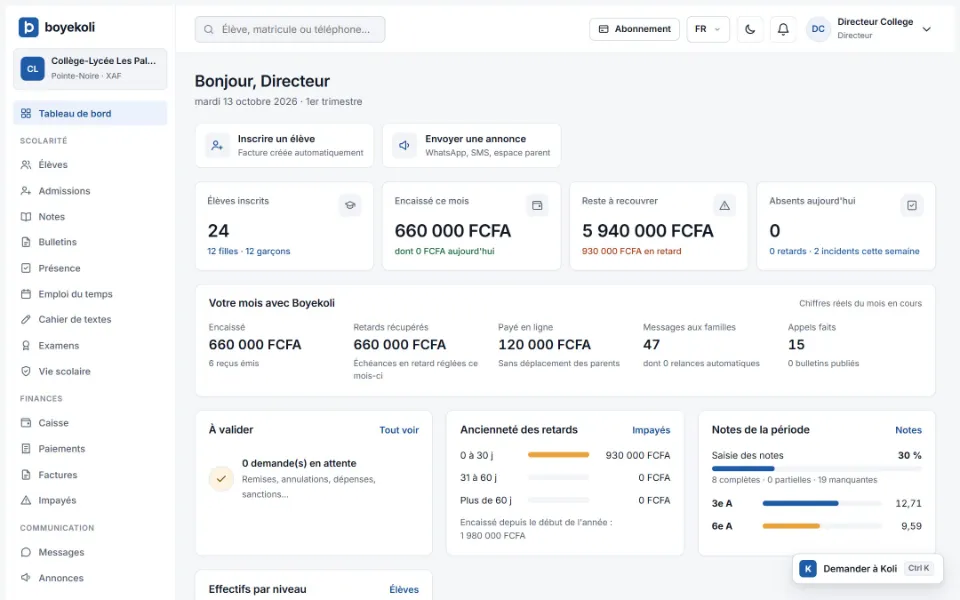Click the checkmark icon in À valider

coord(221,479)
